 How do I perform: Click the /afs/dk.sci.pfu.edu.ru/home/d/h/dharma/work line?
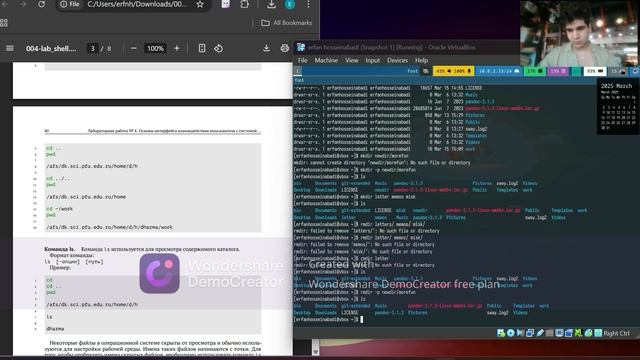tap(109, 227)
